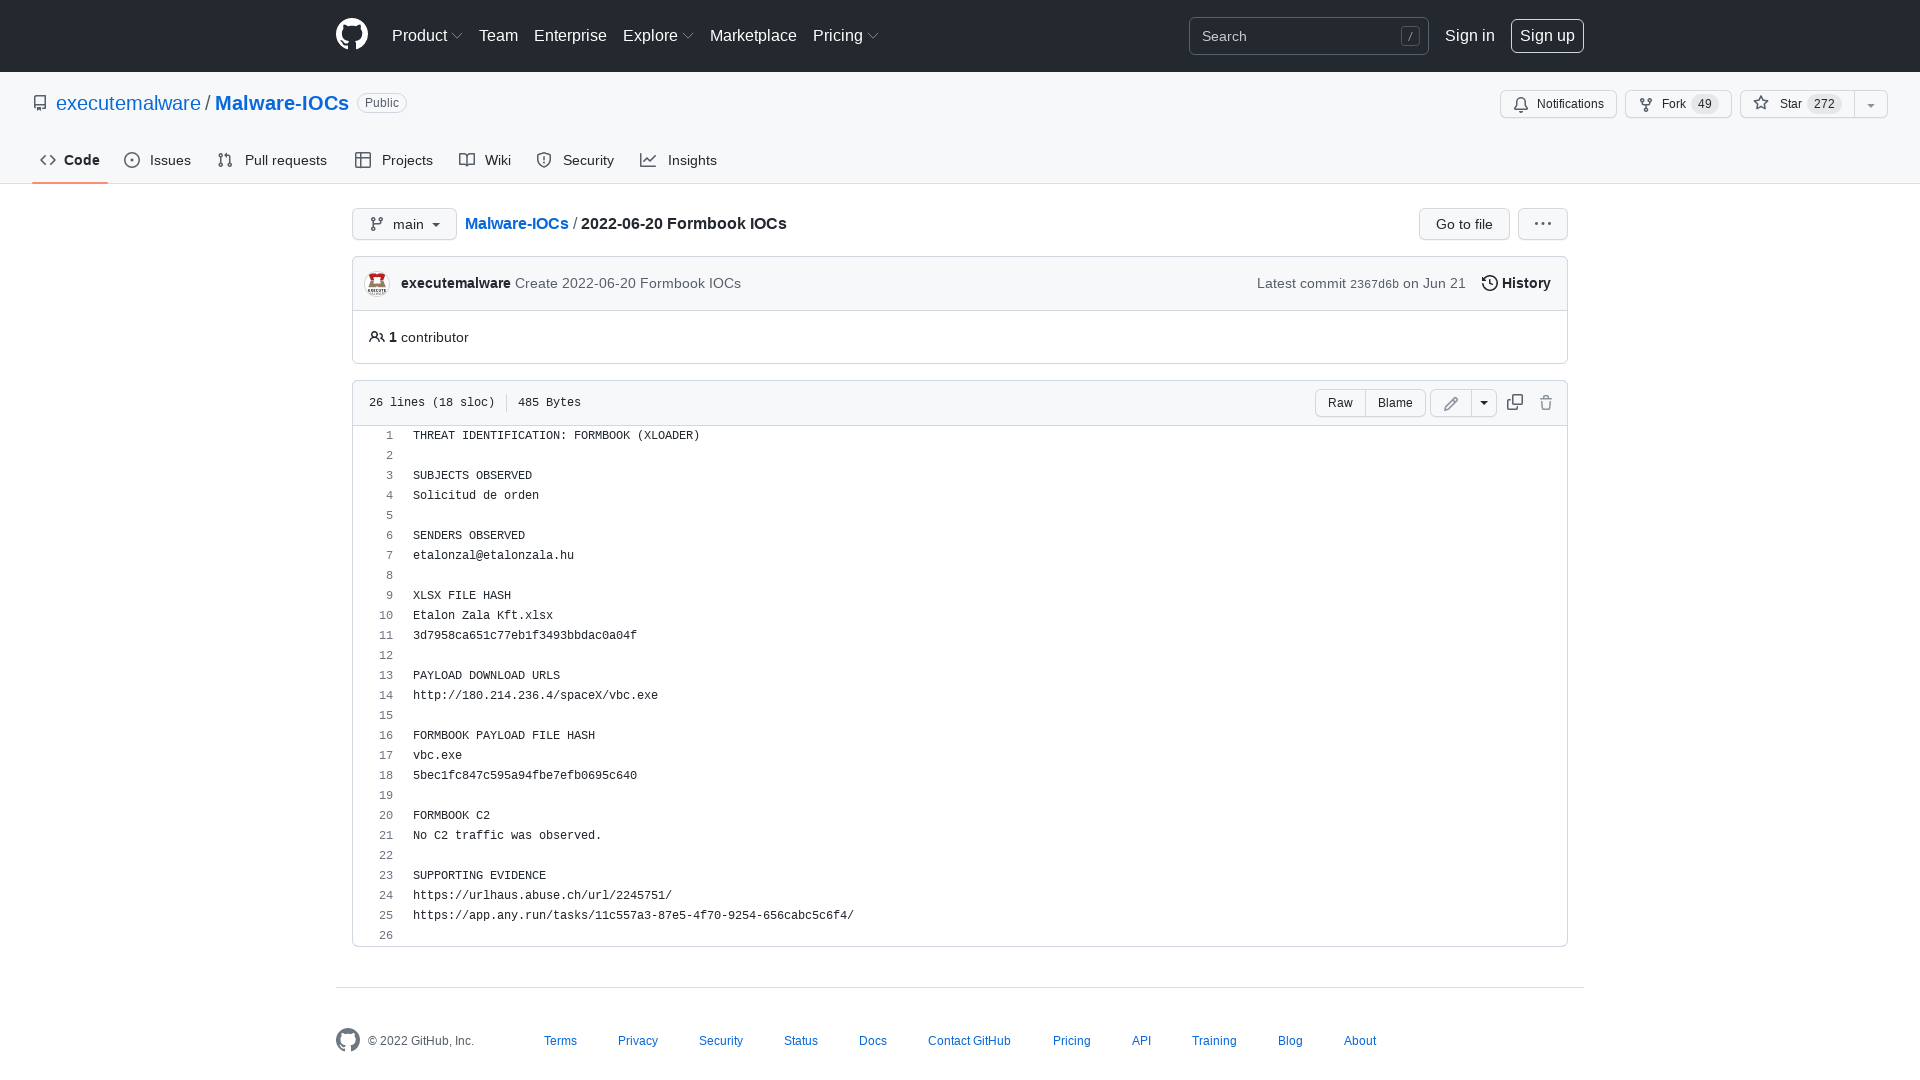Delete the file using the trash icon
Image resolution: width=1920 pixels, height=1080 pixels.
pos(1546,402)
